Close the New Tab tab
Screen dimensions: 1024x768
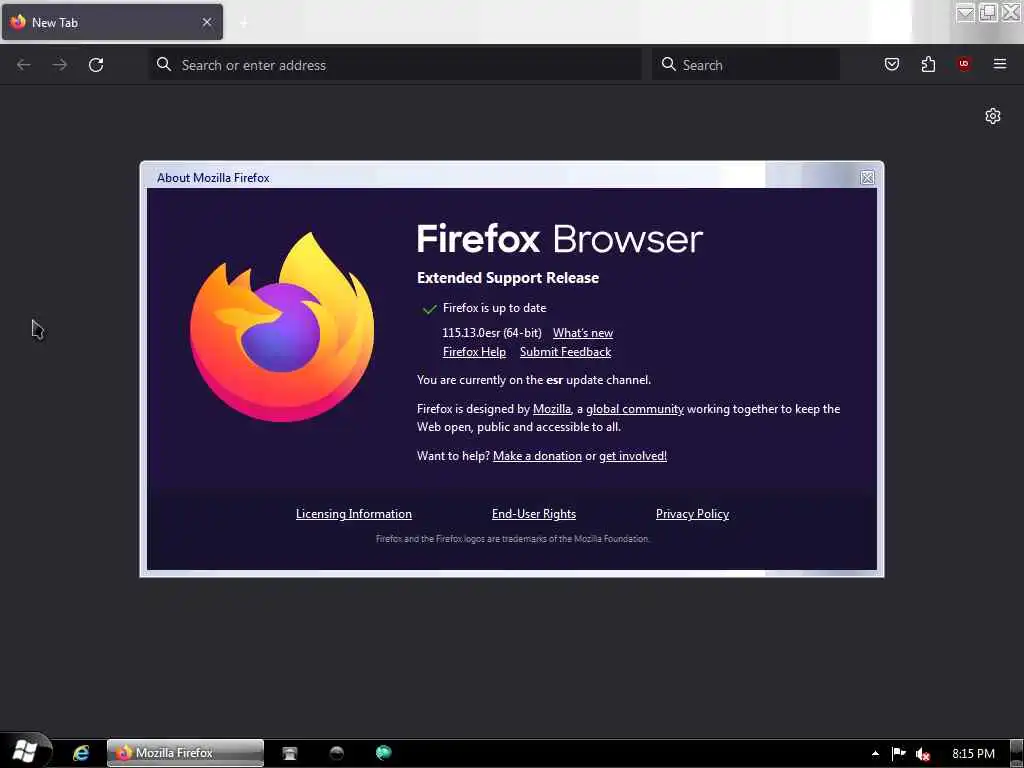tap(207, 22)
